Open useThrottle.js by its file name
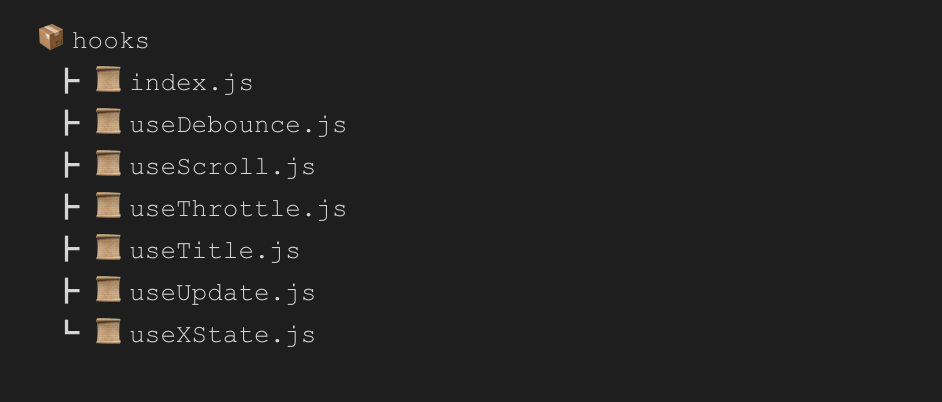 pos(237,209)
